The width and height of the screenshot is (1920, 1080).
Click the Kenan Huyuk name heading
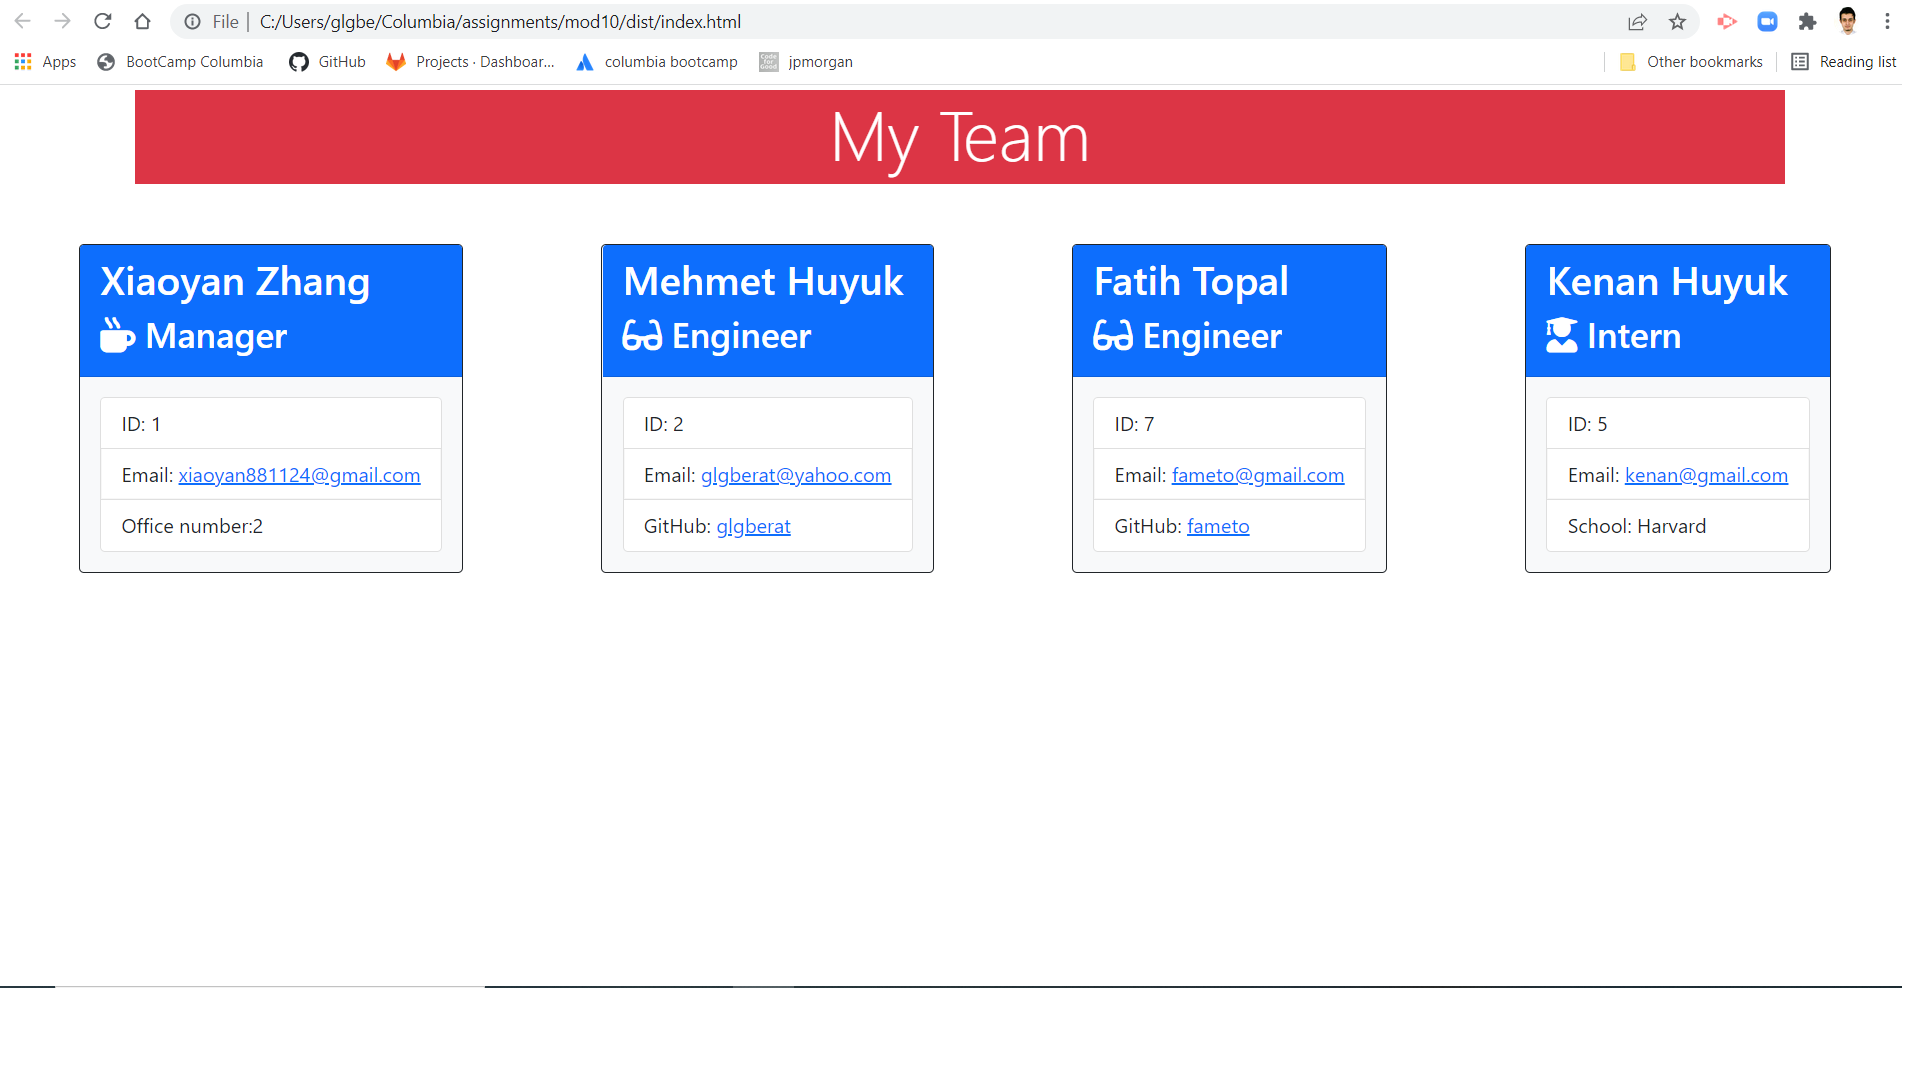click(1667, 283)
